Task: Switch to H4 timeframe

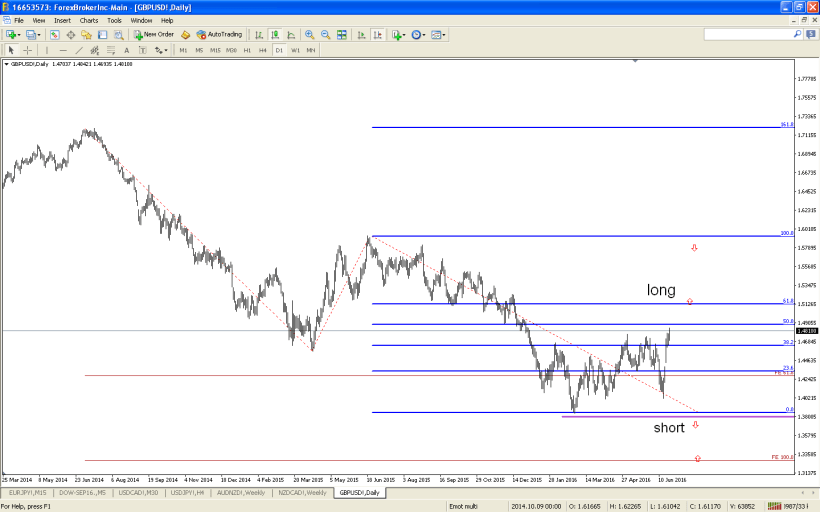Action: (x=262, y=49)
